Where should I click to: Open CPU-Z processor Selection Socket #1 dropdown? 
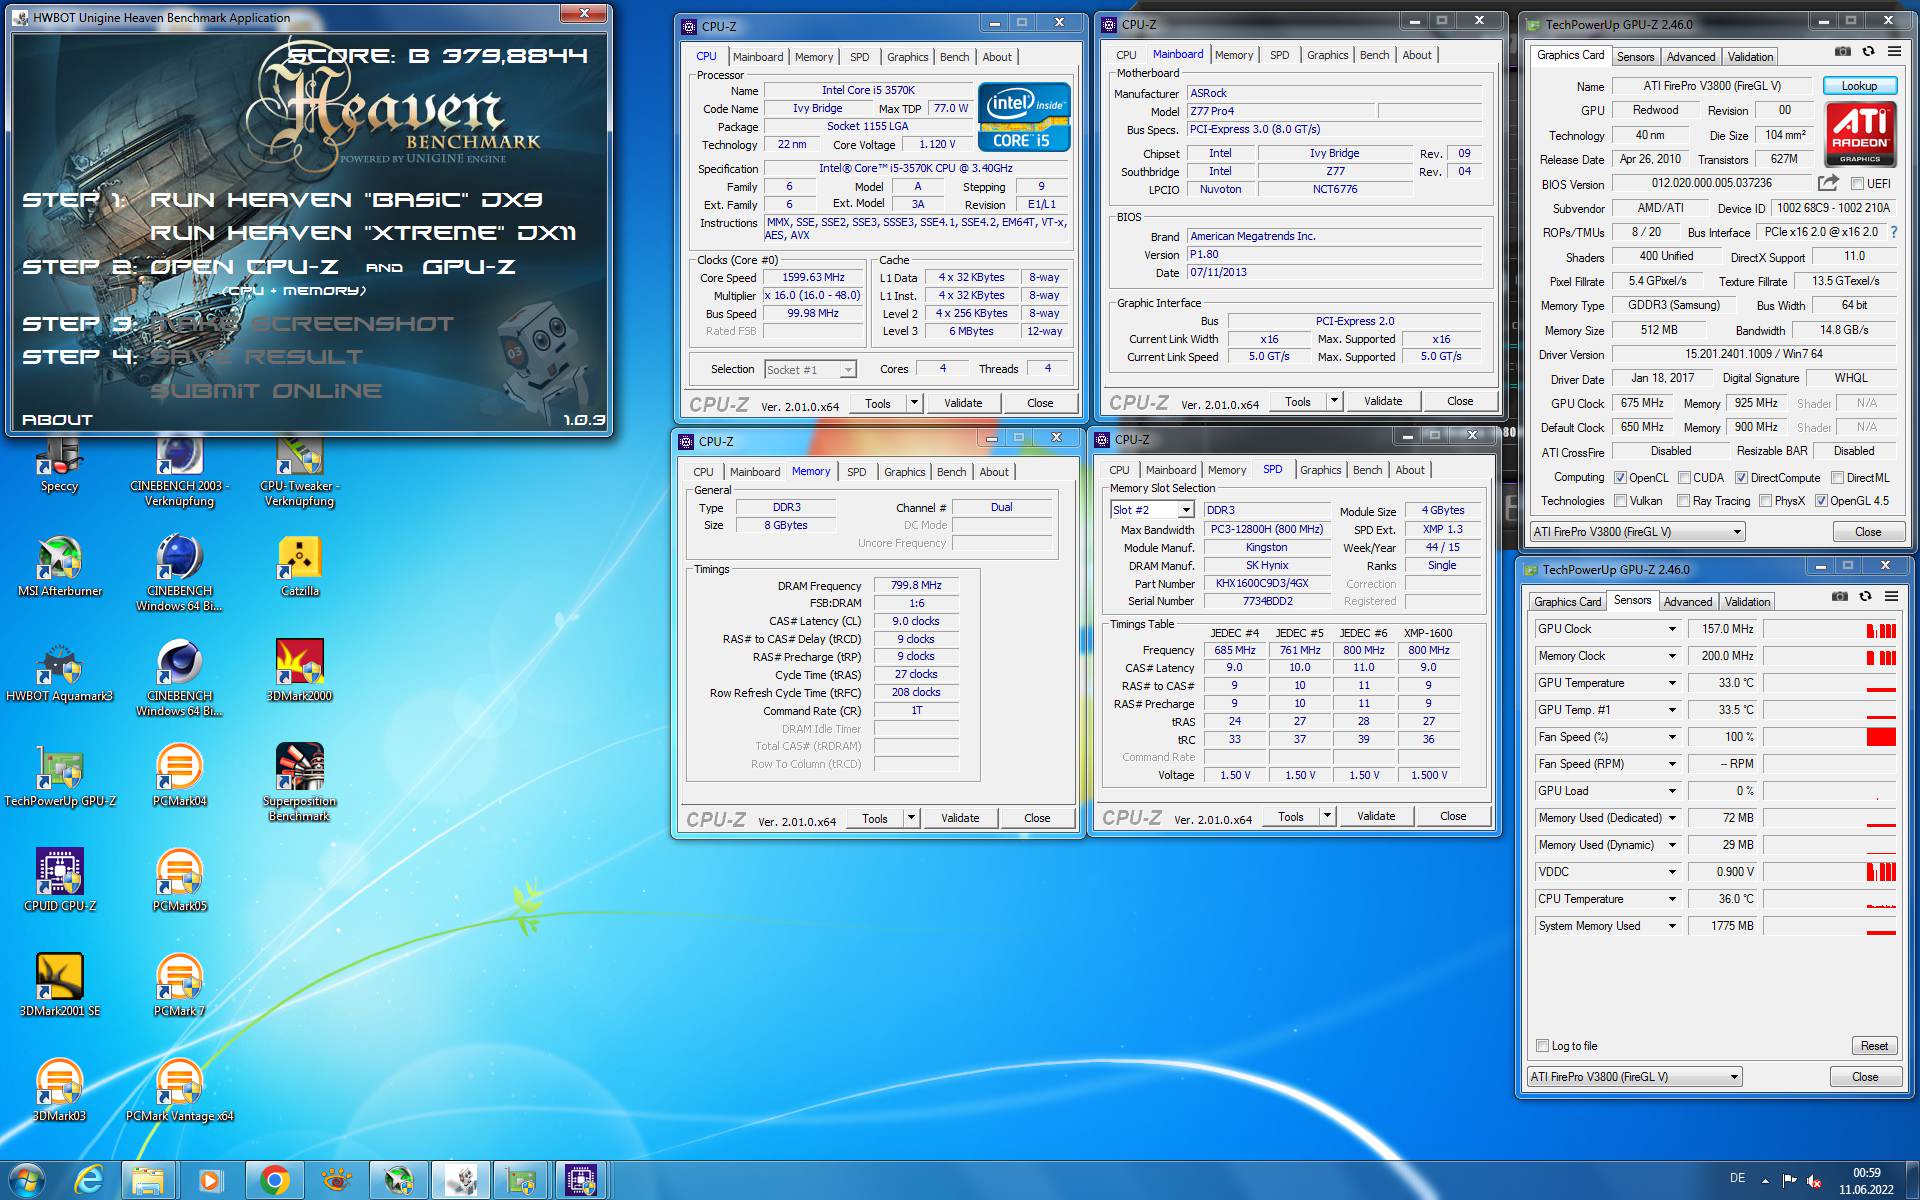(x=810, y=369)
